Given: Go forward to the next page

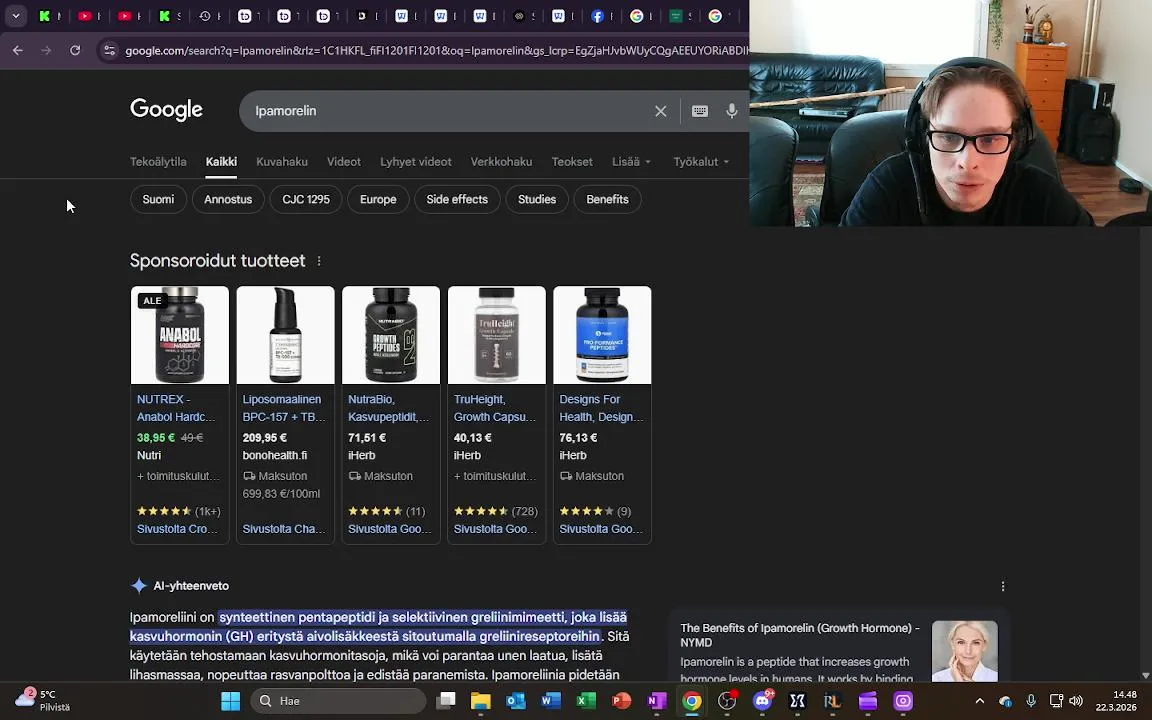Looking at the screenshot, I should [x=46, y=51].
